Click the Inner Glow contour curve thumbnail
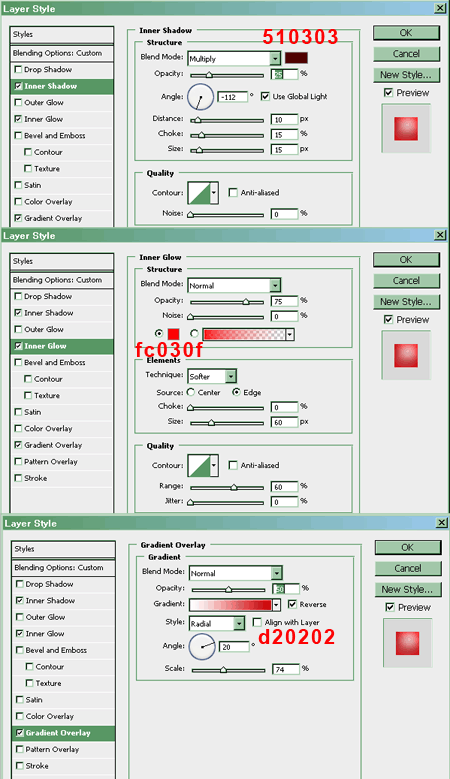The height and width of the screenshot is (779, 450). point(199,466)
